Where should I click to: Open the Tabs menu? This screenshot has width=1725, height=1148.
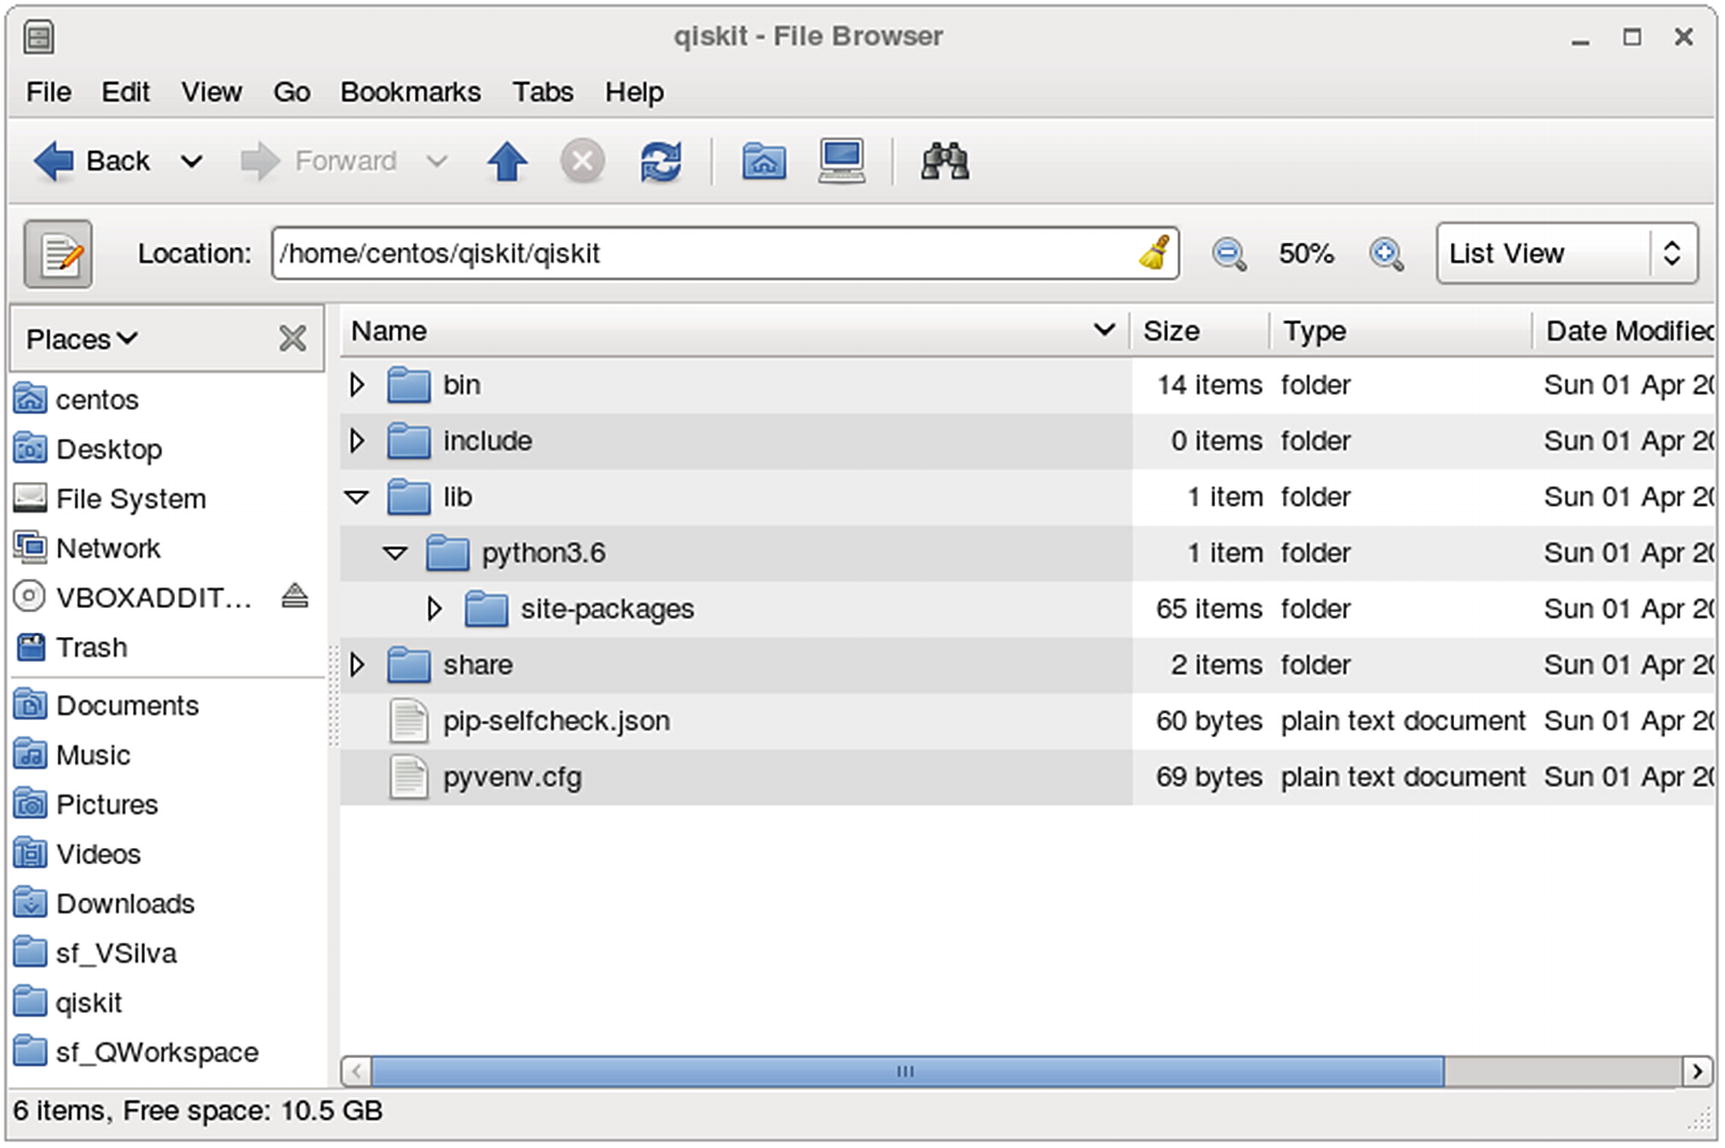542,92
